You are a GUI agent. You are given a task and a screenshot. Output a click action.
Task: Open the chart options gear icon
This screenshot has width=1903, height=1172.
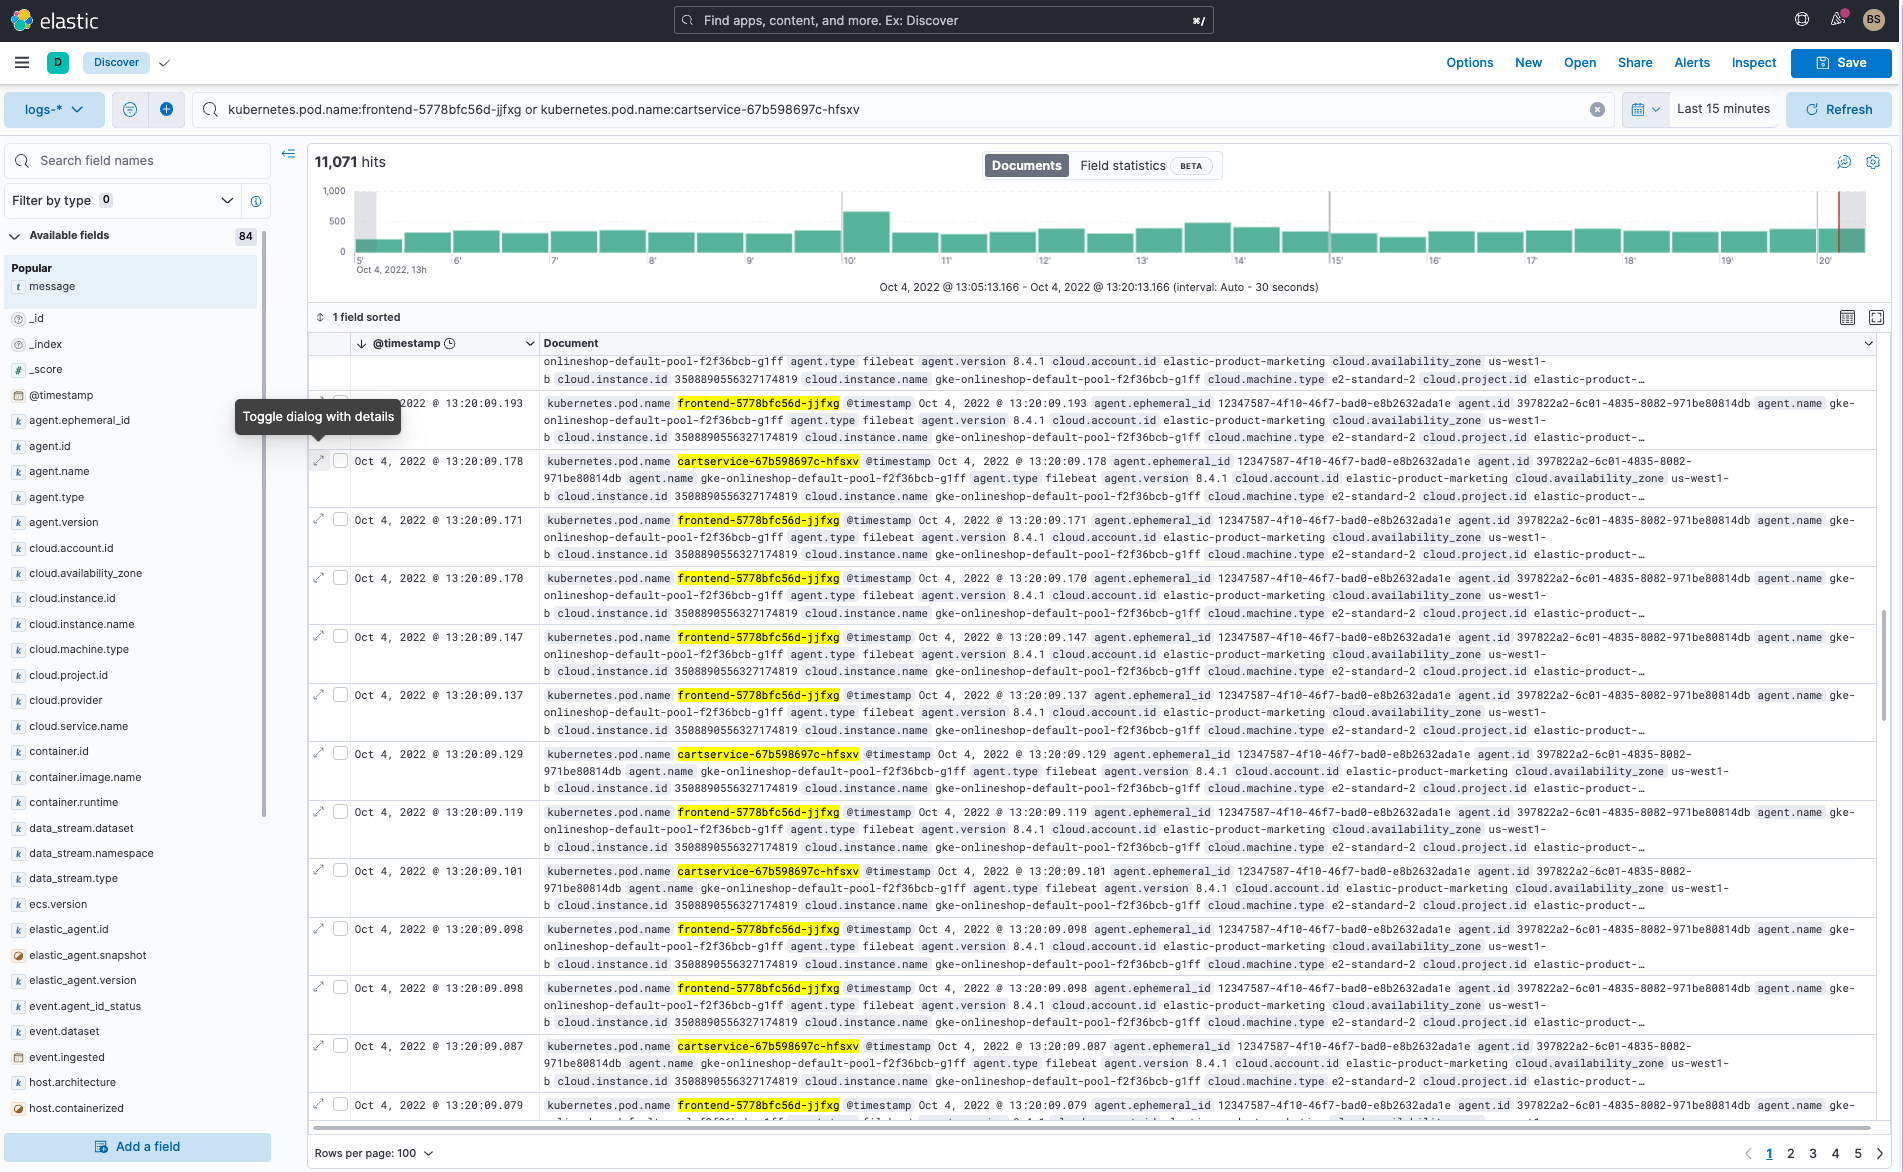pyautogui.click(x=1873, y=162)
